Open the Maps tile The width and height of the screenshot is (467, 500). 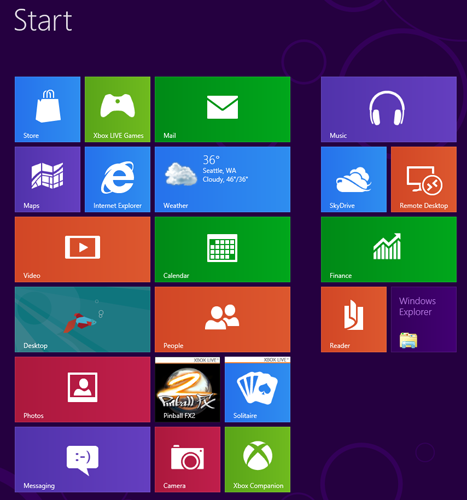48,179
